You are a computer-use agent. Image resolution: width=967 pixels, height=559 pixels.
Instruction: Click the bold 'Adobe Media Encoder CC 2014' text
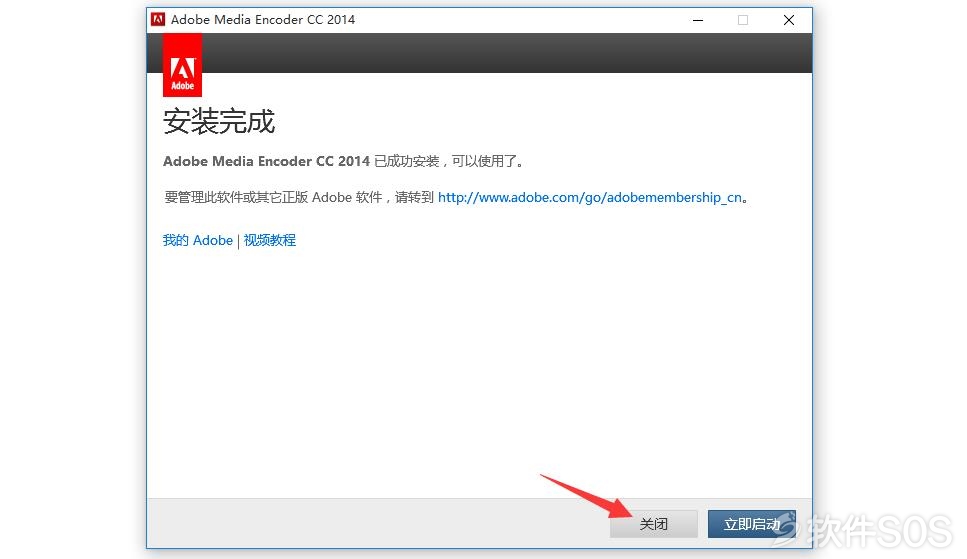(x=266, y=161)
